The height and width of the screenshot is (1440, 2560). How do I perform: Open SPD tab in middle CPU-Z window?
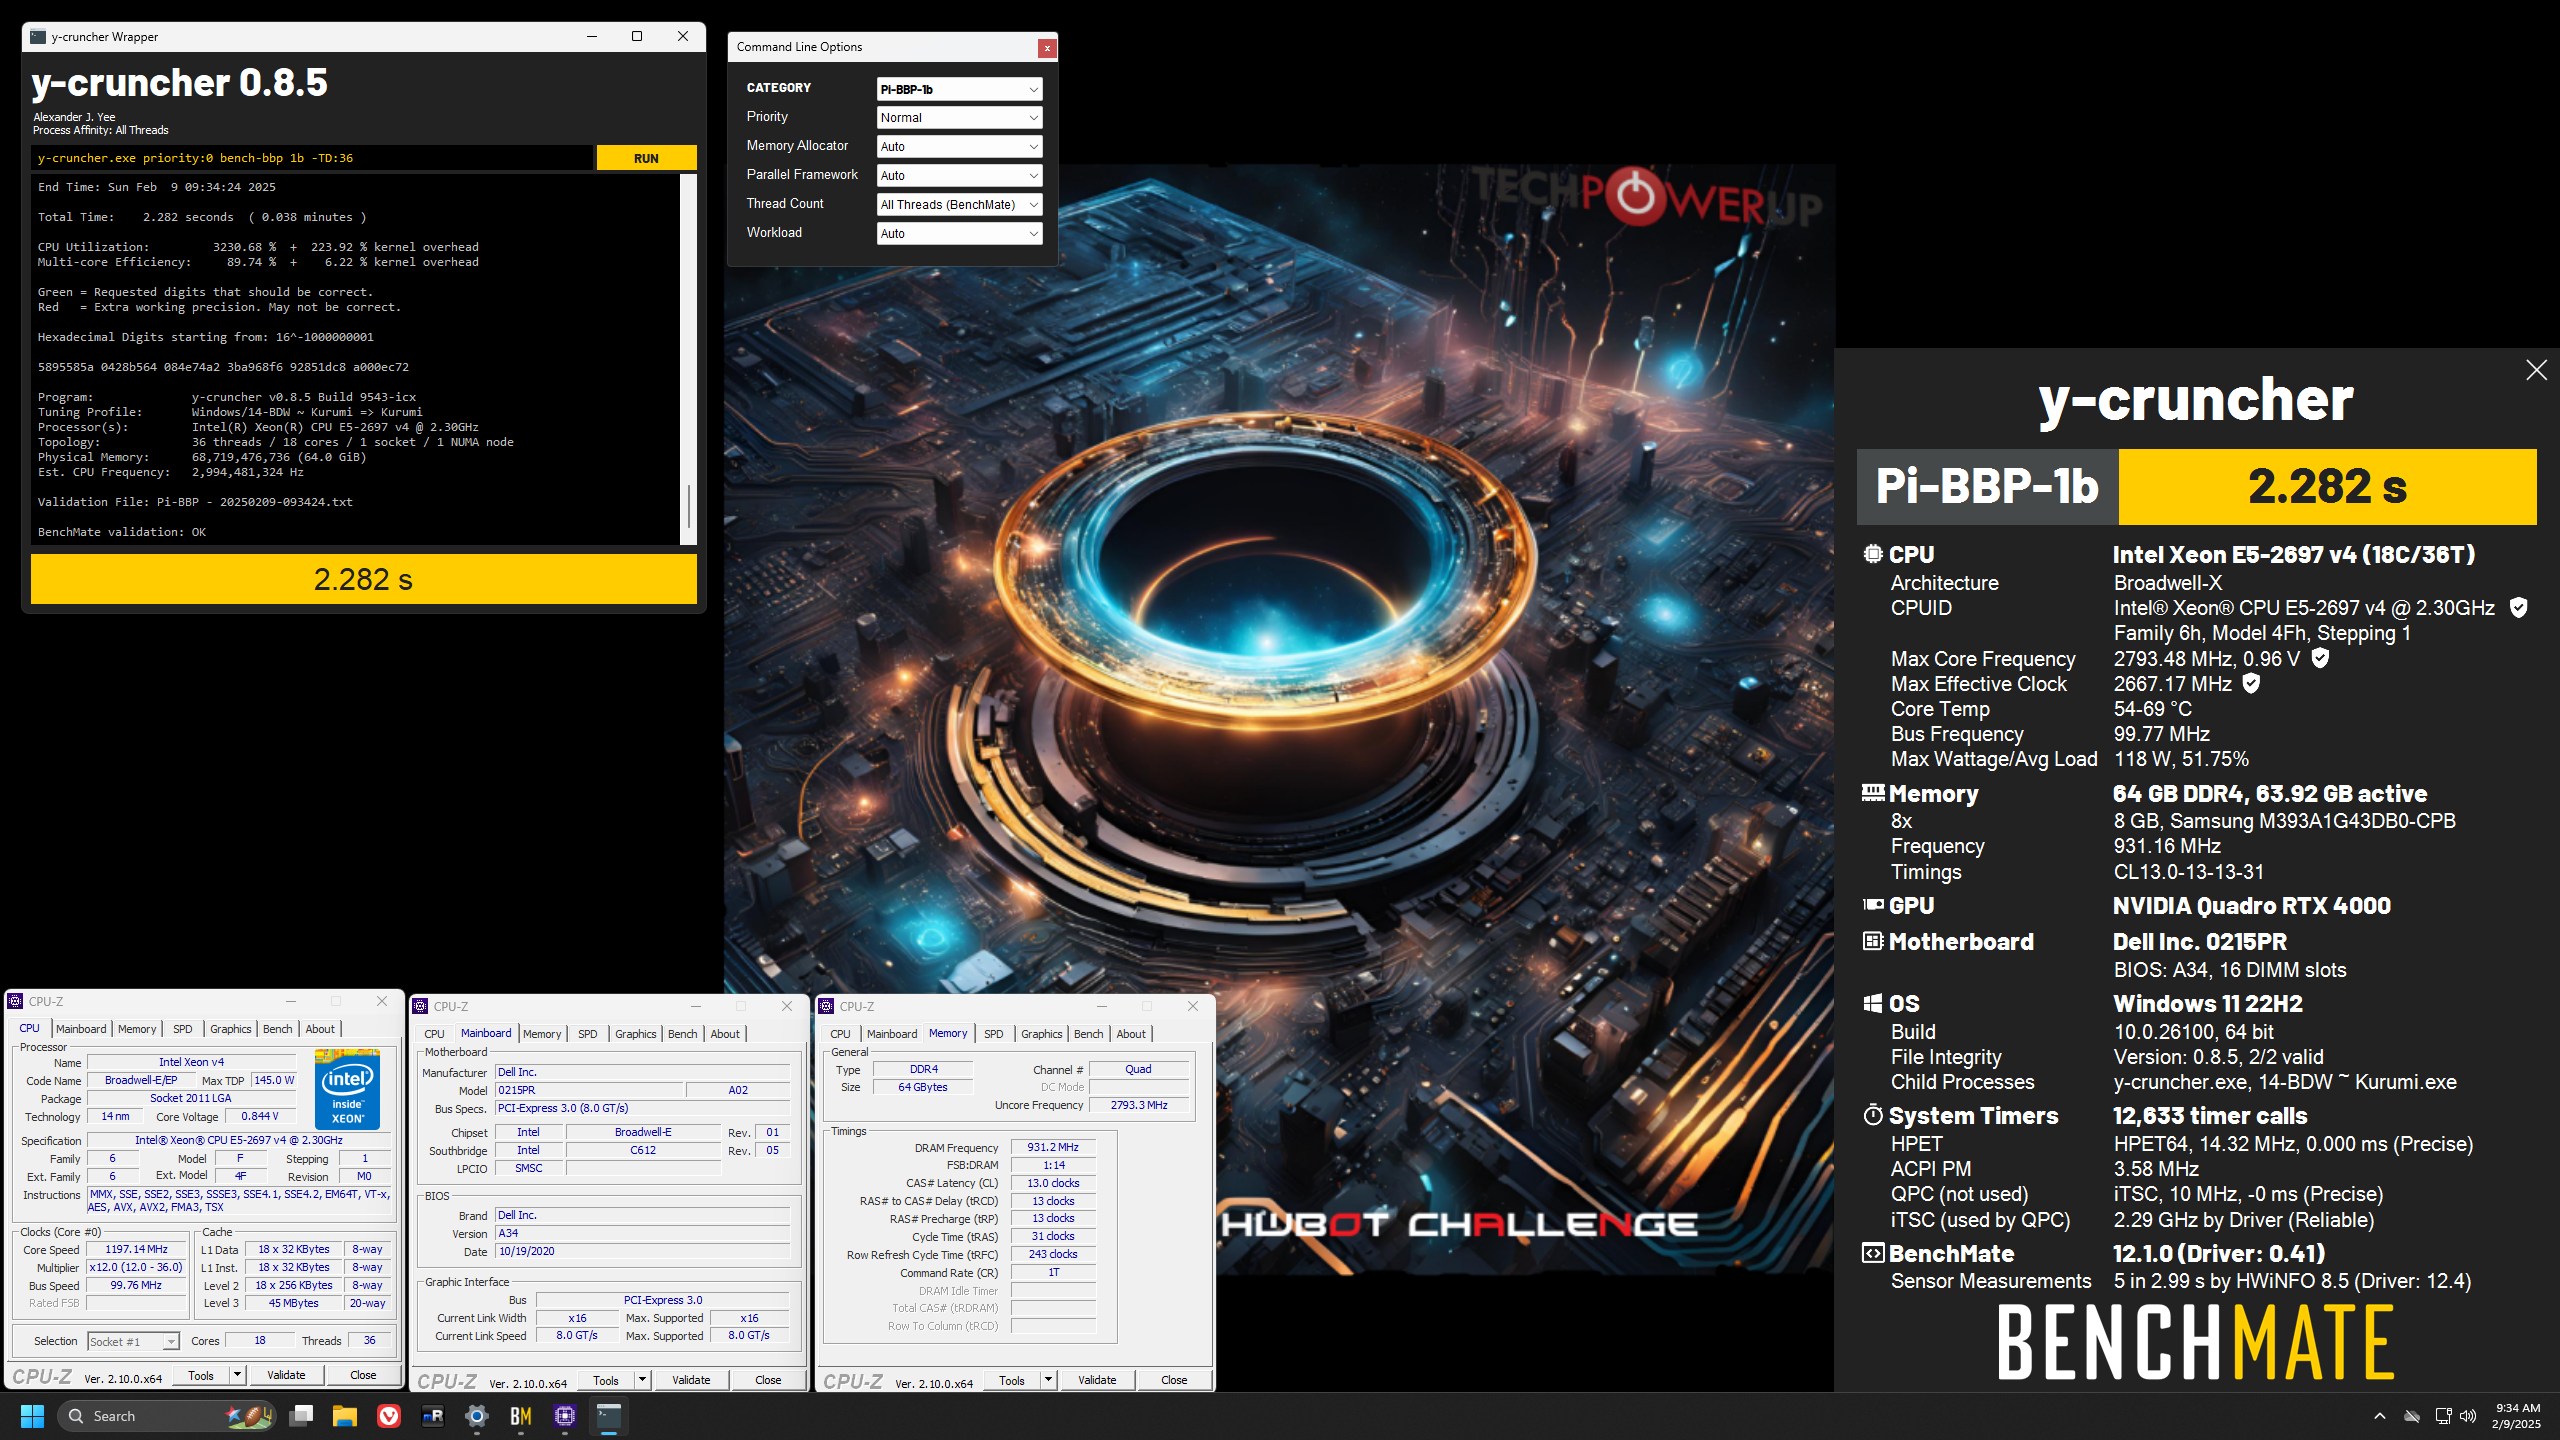[x=588, y=1034]
